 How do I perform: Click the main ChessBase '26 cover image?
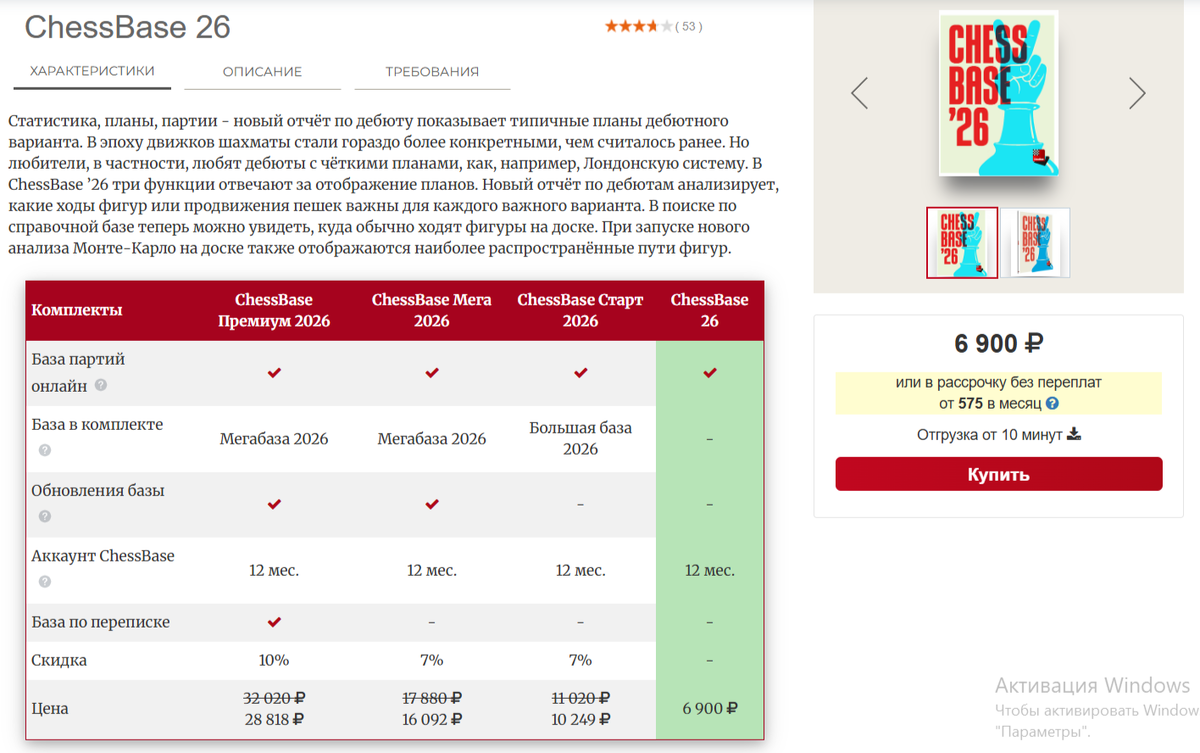click(x=998, y=93)
